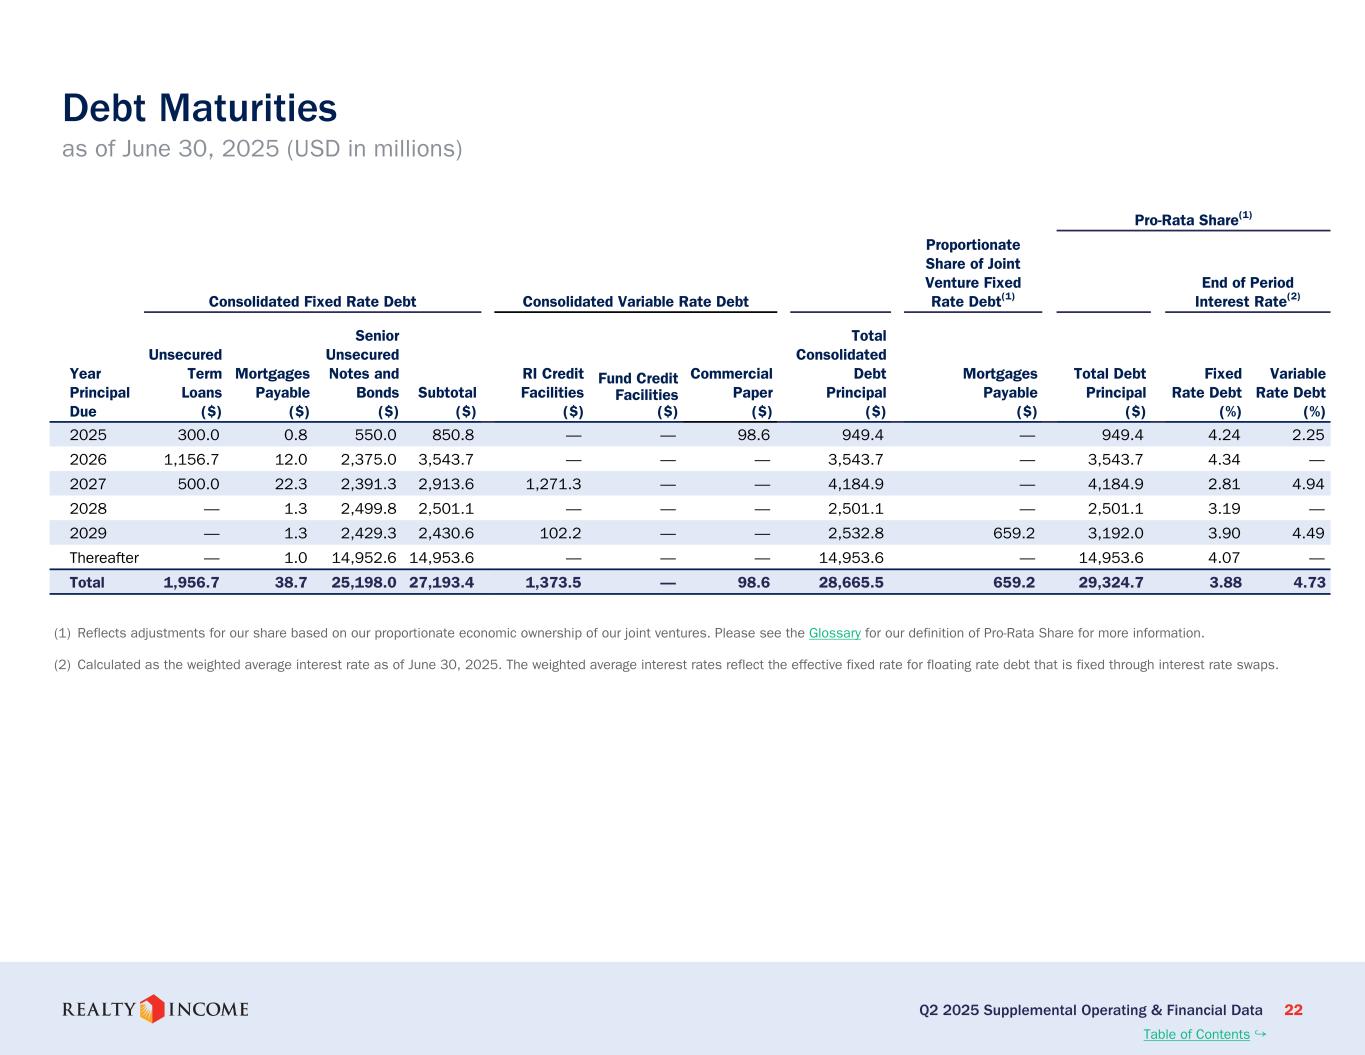
Task: Click the Realty Income logo emblem
Action: 152,1009
